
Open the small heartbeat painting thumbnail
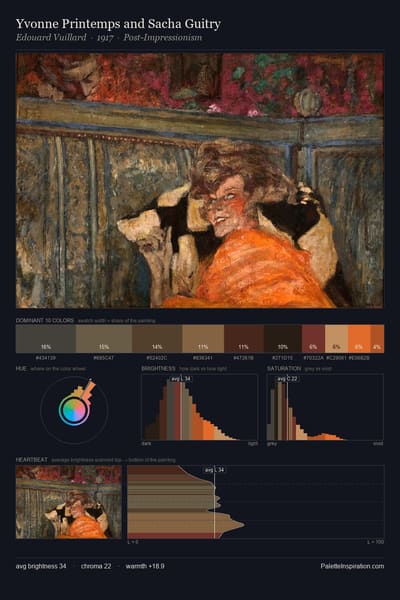point(69,502)
